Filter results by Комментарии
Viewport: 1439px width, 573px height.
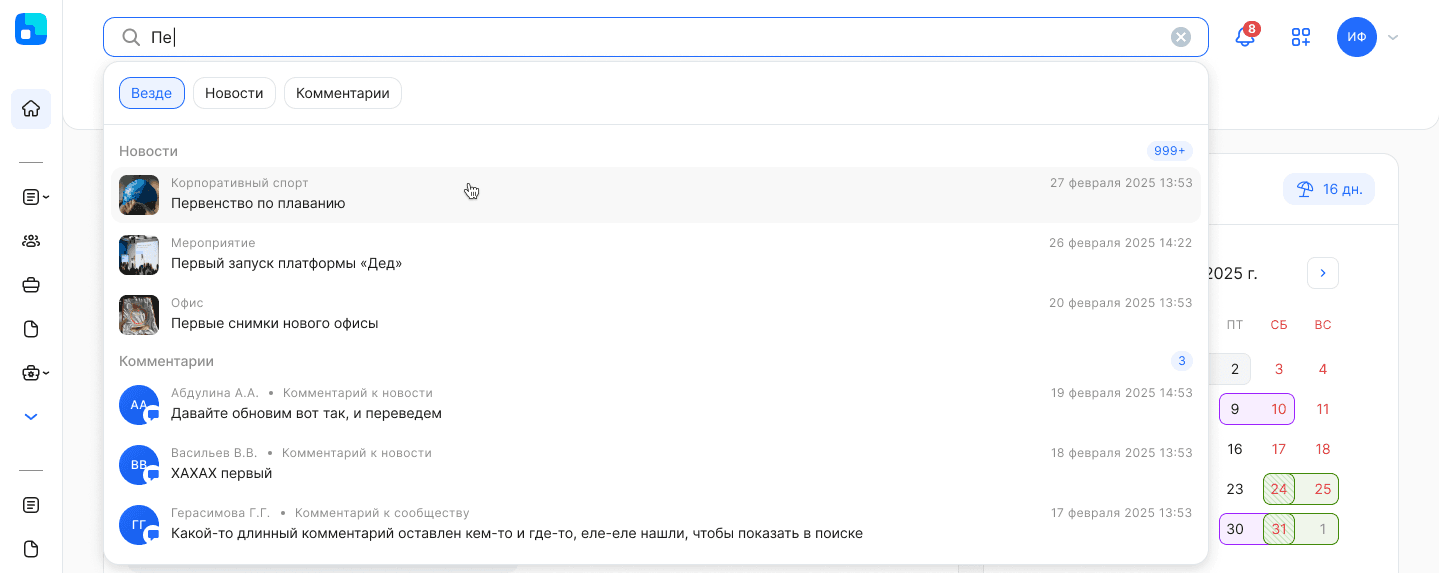343,93
